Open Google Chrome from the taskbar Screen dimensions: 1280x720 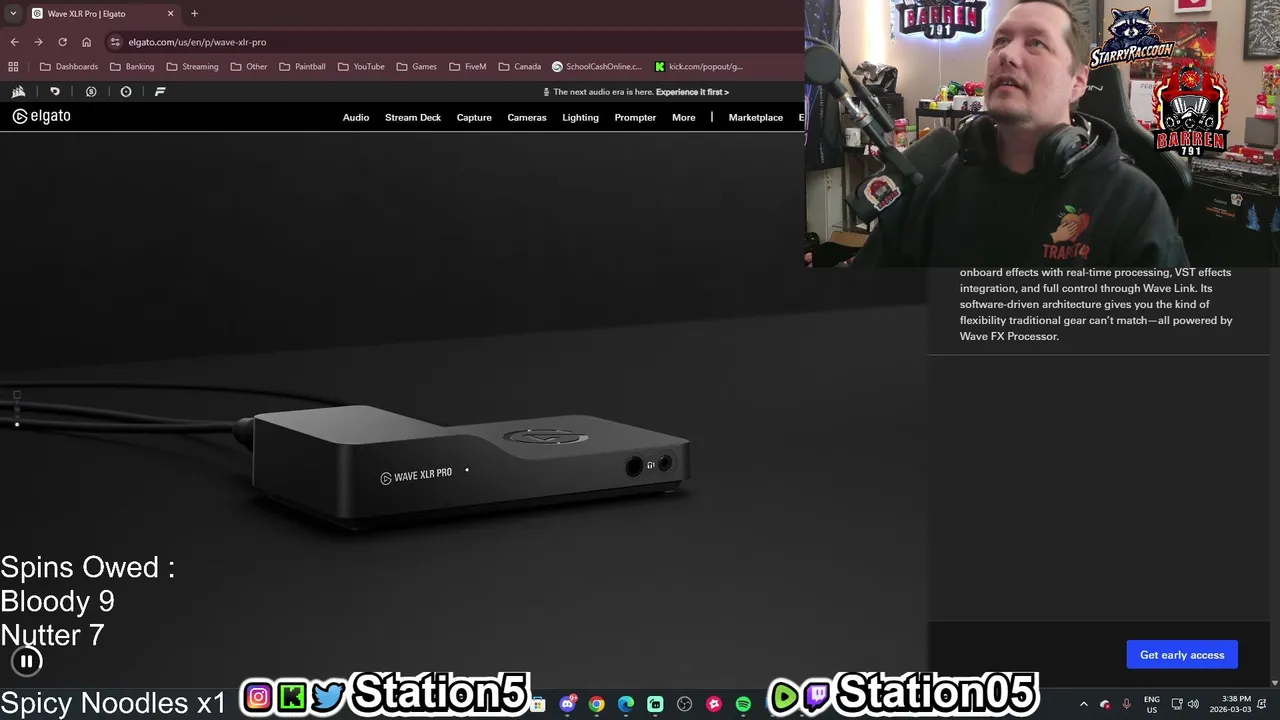click(596, 704)
